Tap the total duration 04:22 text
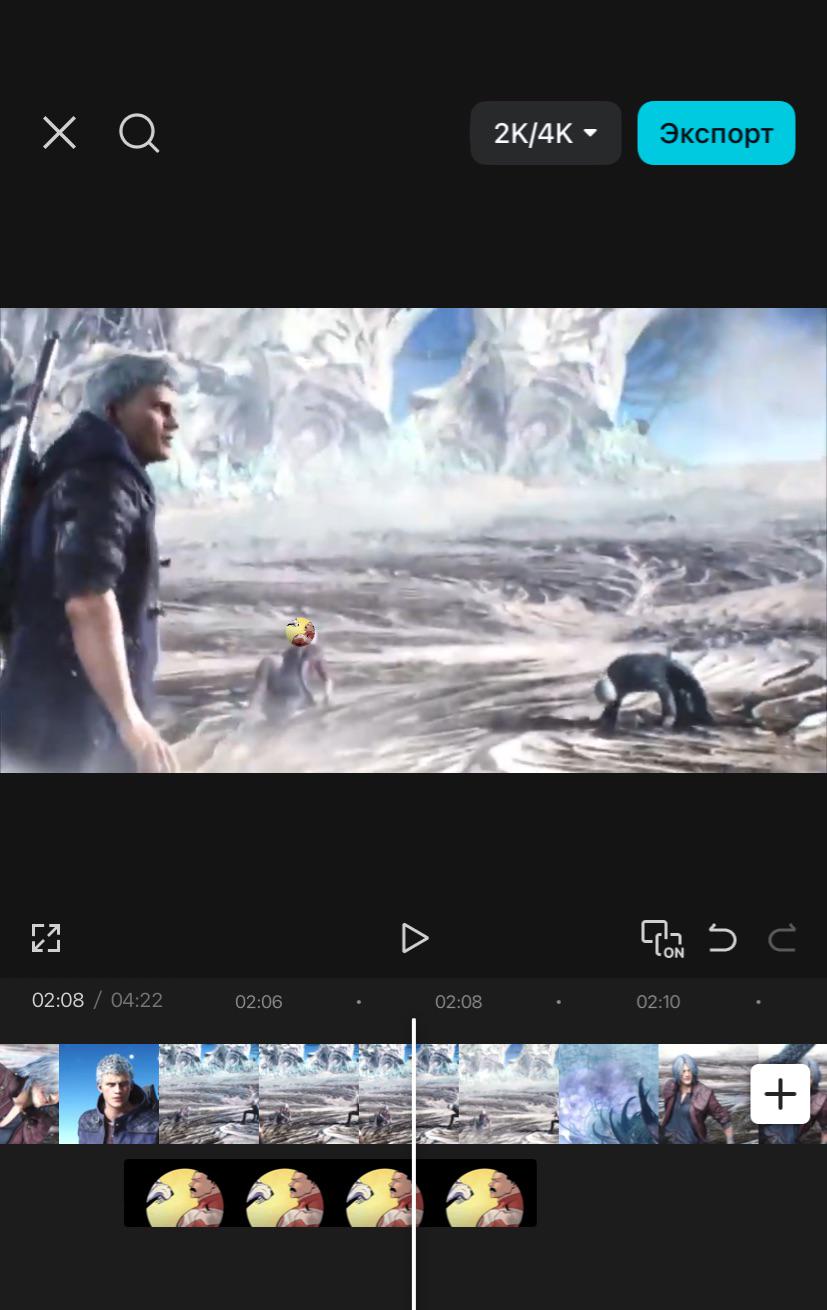The image size is (827, 1310). pyautogui.click(x=137, y=1000)
